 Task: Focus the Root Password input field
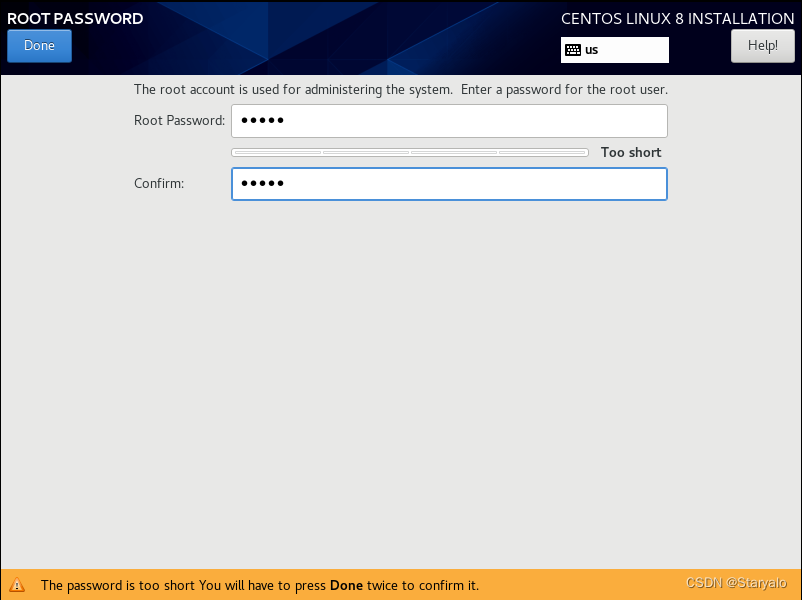click(x=449, y=121)
